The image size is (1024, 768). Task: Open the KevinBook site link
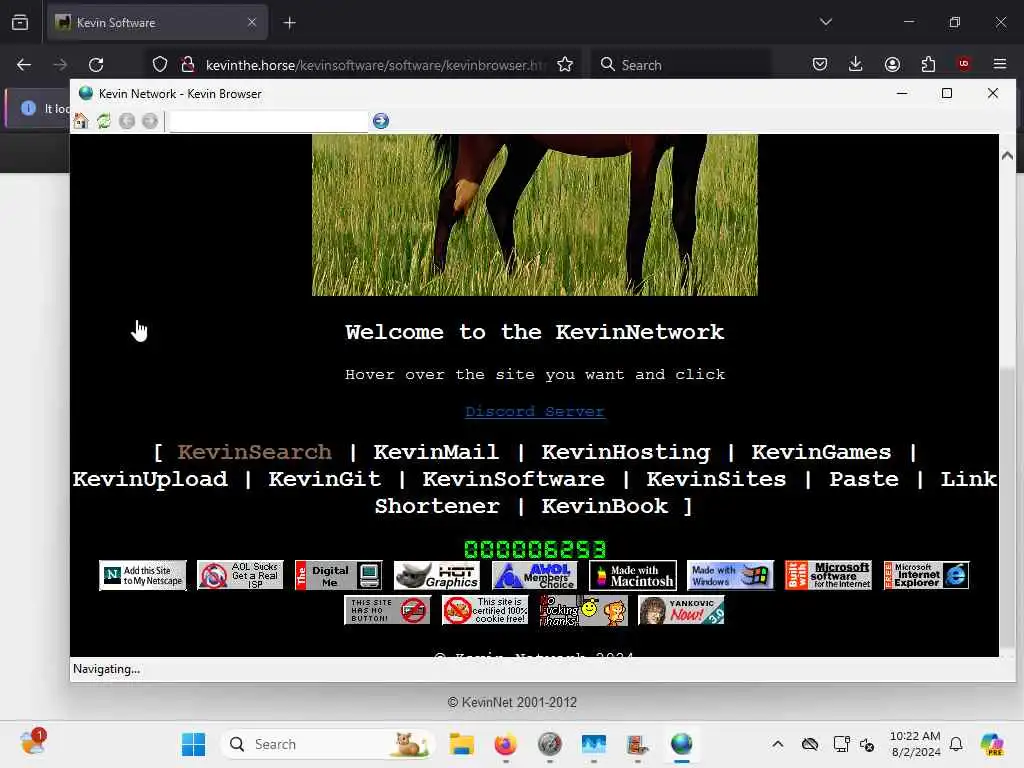(605, 506)
